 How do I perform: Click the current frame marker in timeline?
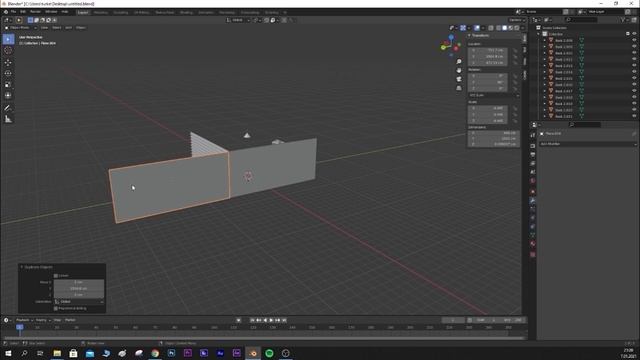point(20,327)
